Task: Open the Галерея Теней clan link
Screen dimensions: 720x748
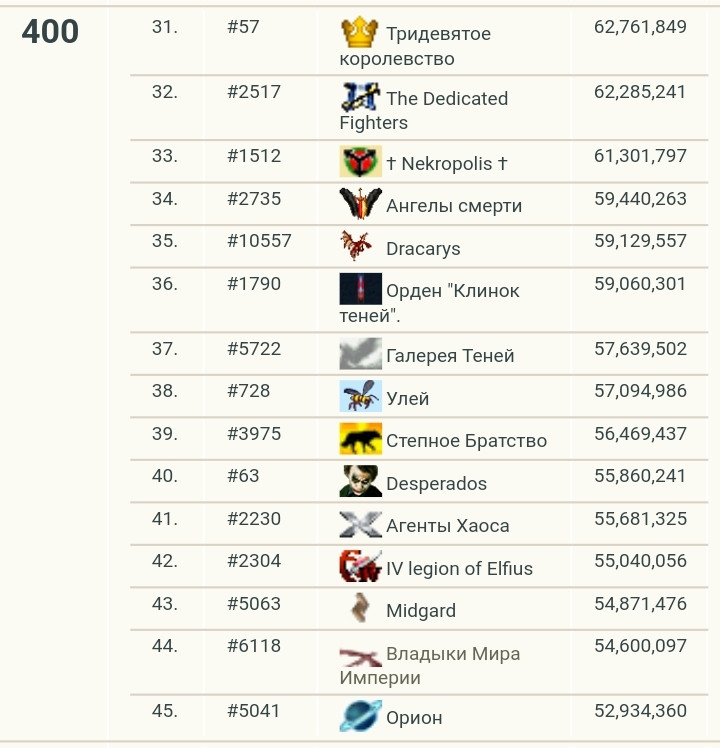Action: 450,356
